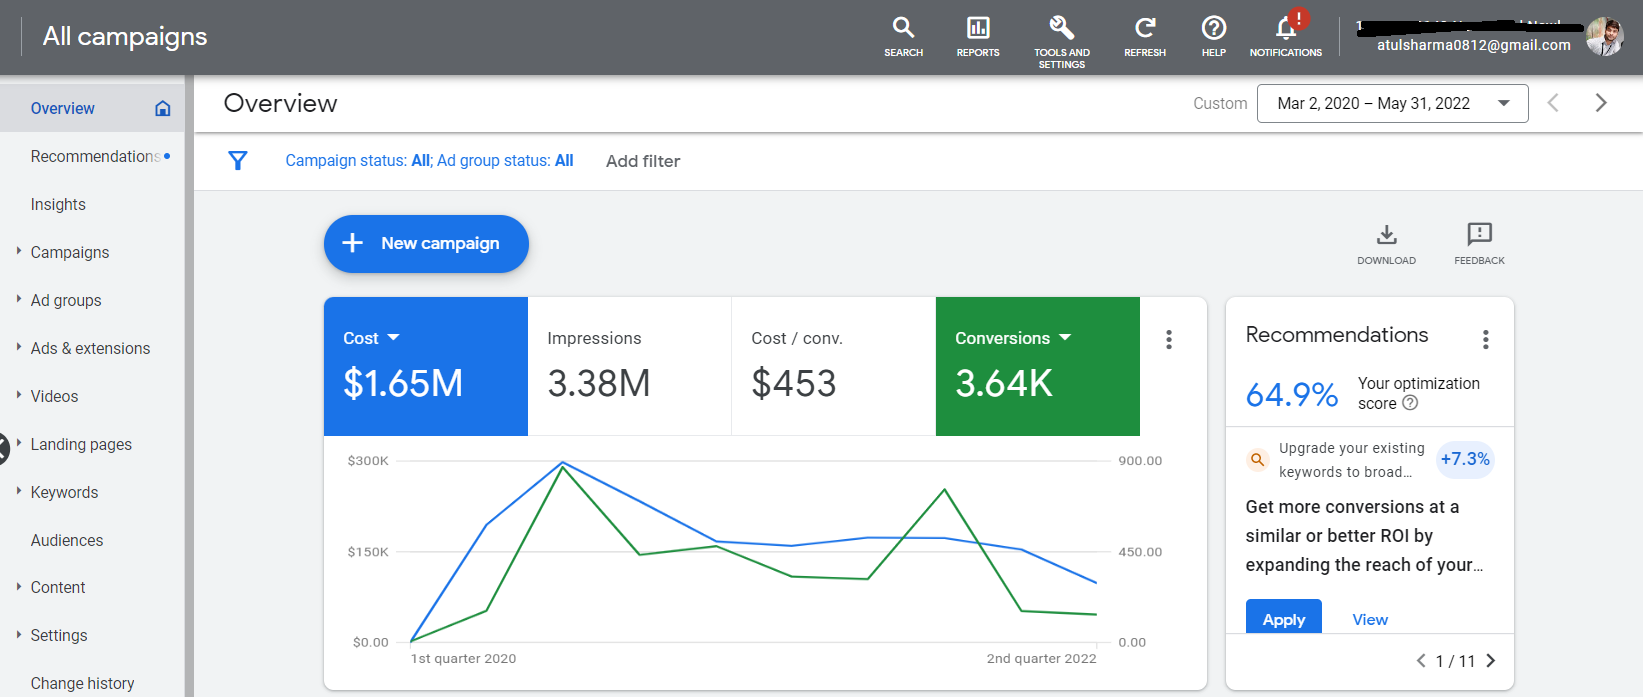Click Add filter
1643x698 pixels.
pos(643,161)
